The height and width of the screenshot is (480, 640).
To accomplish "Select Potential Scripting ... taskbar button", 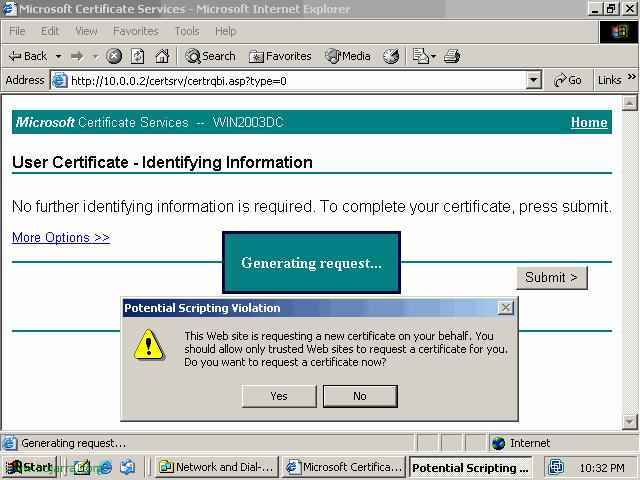I will [470, 467].
